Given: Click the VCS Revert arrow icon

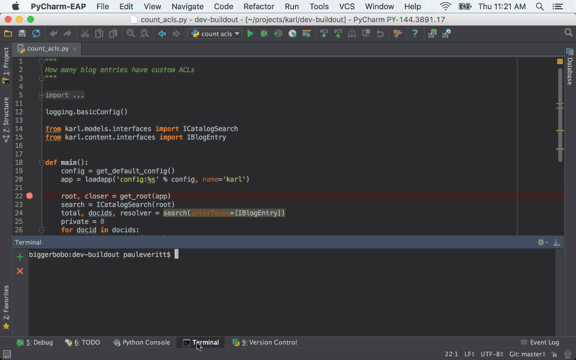Looking at the screenshot, I should pos(380,34).
